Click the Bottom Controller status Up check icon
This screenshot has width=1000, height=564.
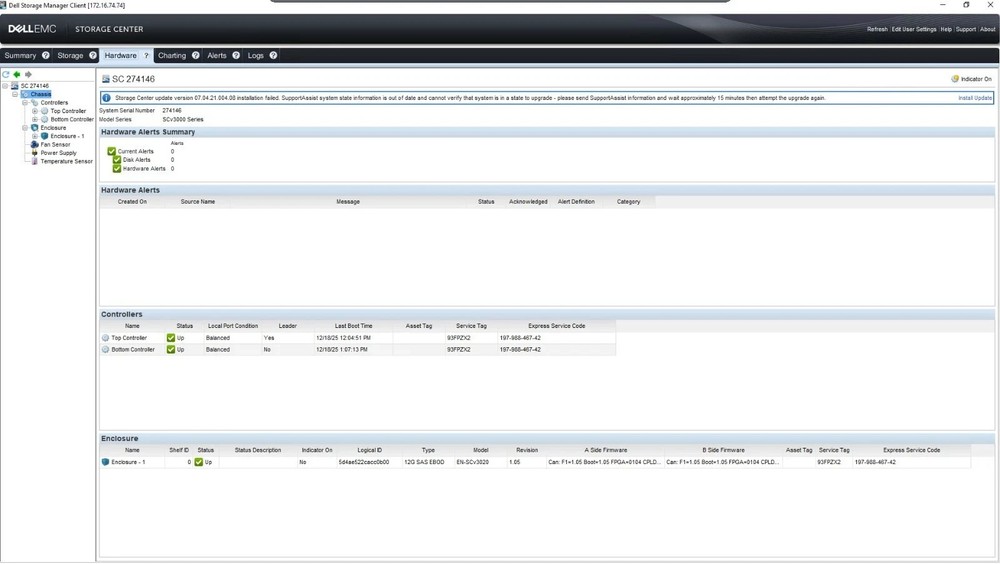click(171, 350)
